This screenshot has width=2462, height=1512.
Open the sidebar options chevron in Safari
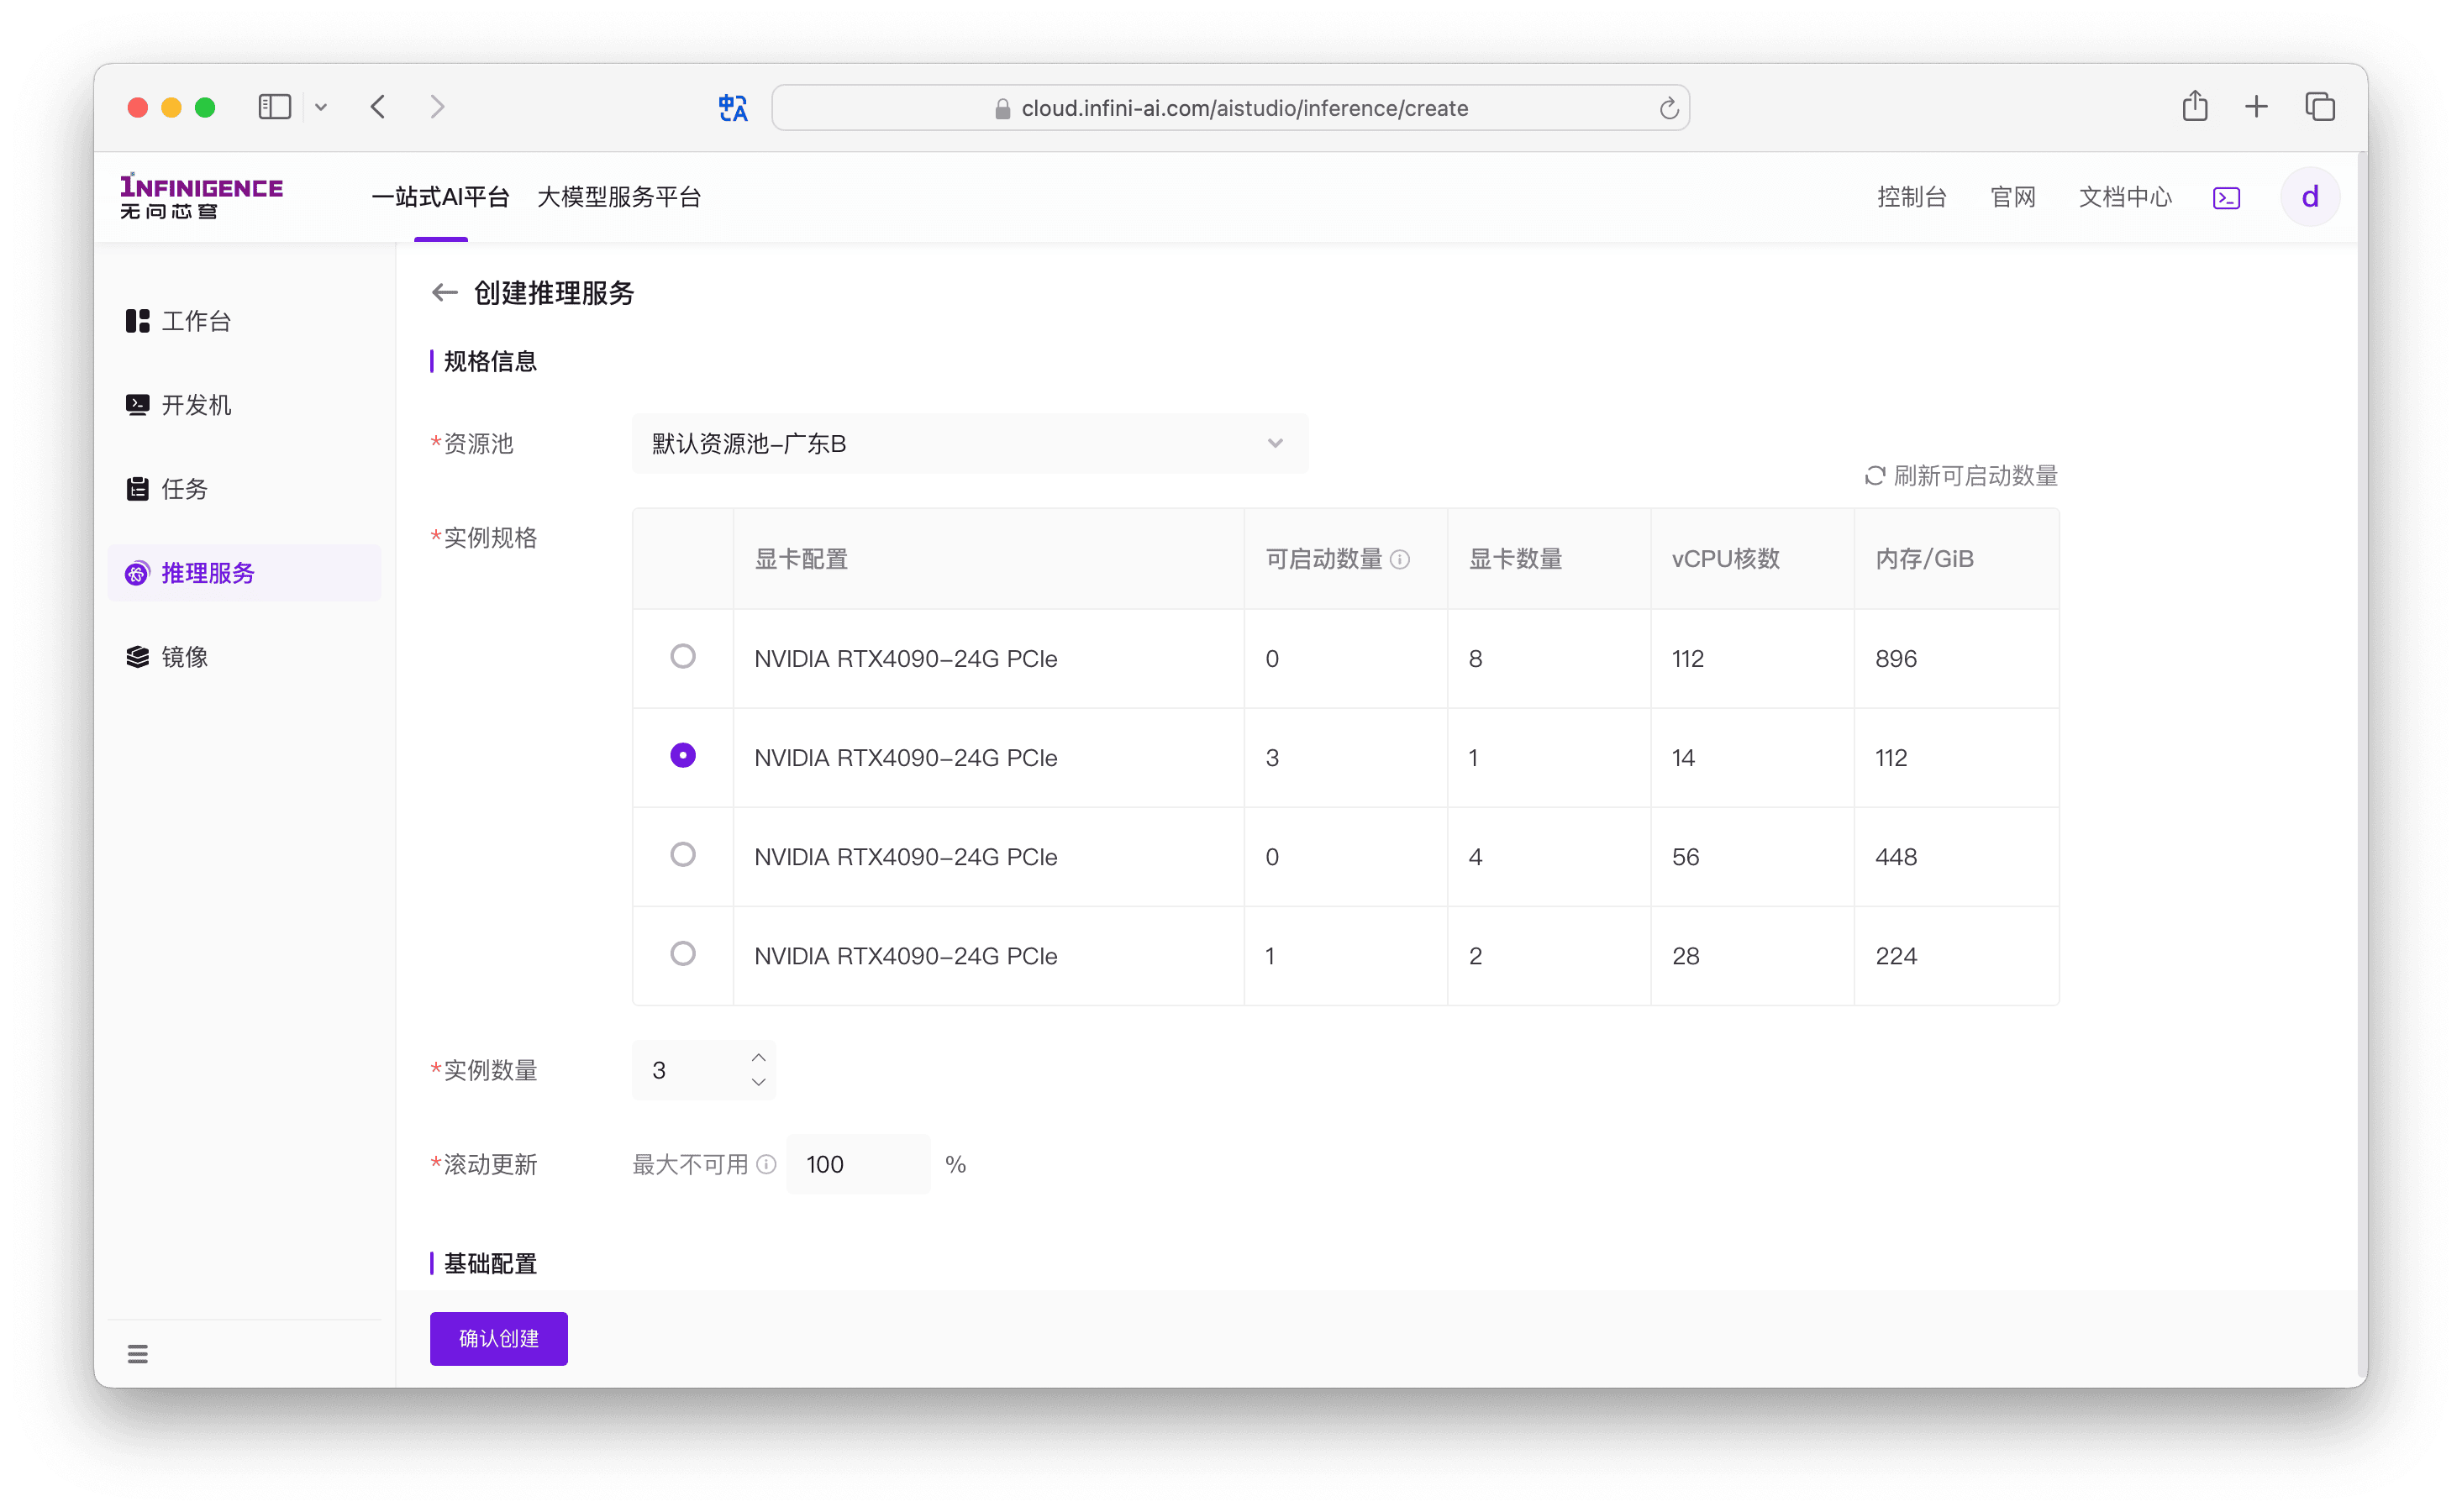click(321, 108)
